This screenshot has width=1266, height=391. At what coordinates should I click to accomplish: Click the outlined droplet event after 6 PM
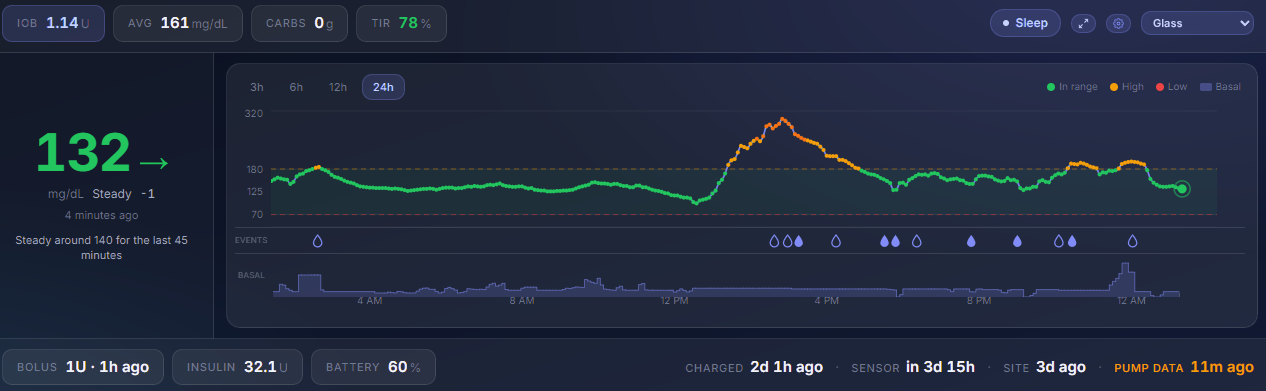point(916,241)
